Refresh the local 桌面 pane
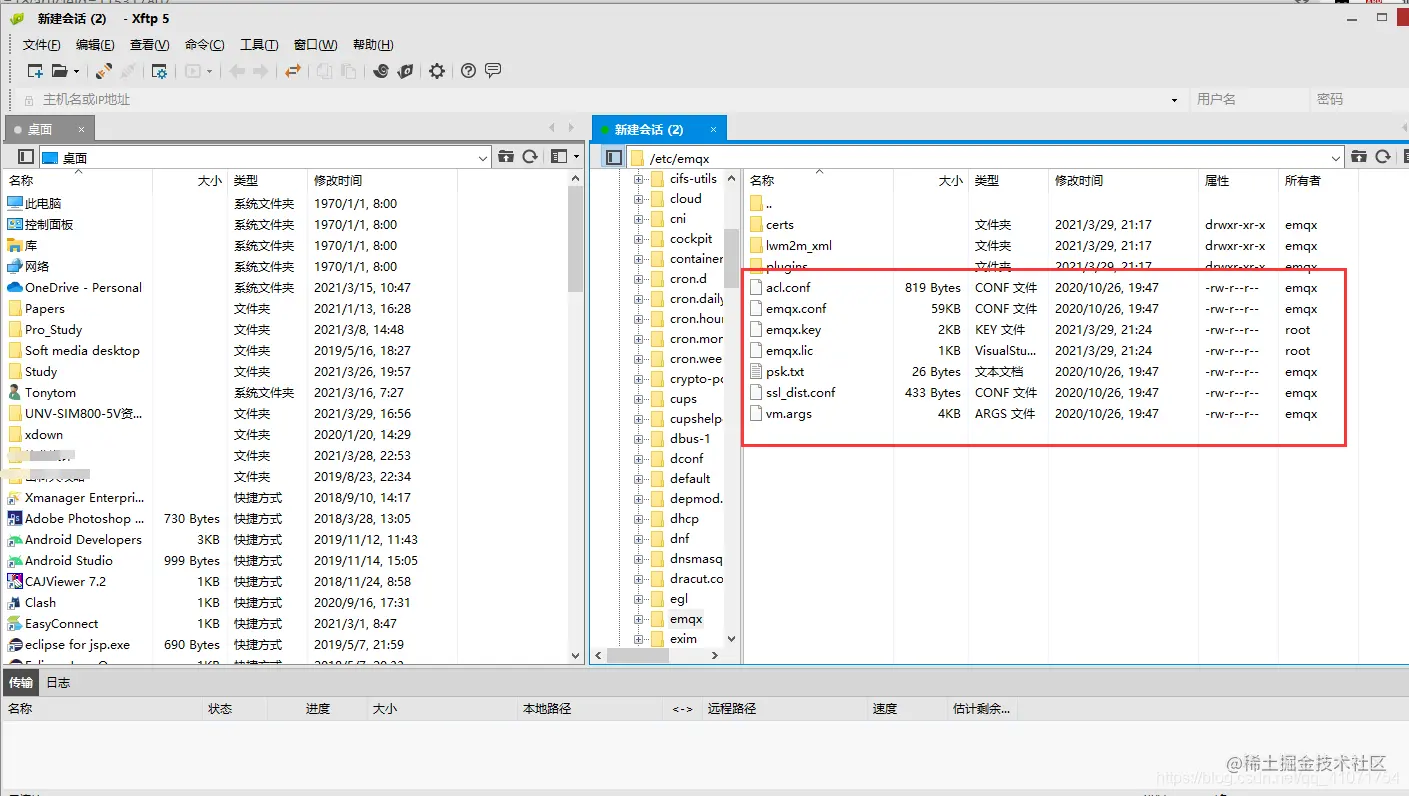Screen dimensions: 1409x796 pos(530,157)
